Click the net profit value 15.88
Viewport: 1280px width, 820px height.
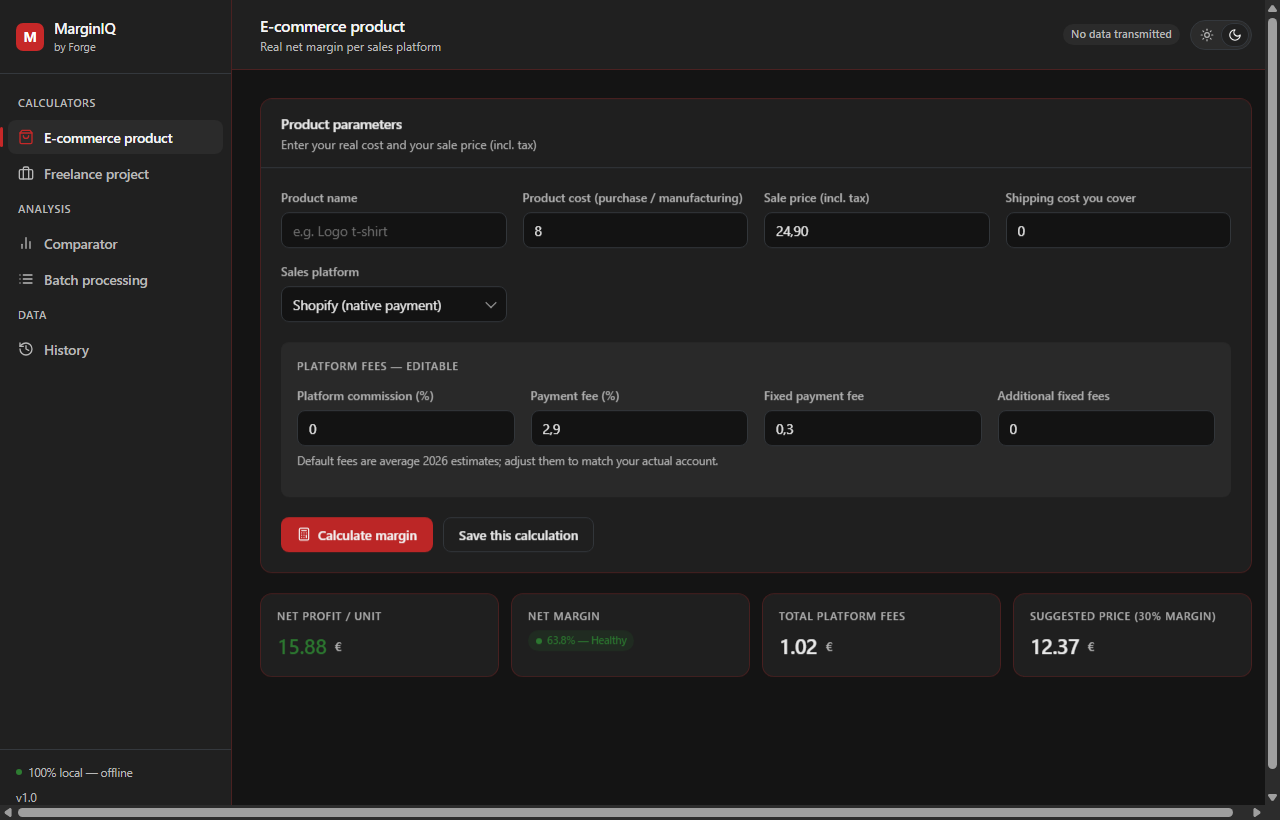(302, 647)
